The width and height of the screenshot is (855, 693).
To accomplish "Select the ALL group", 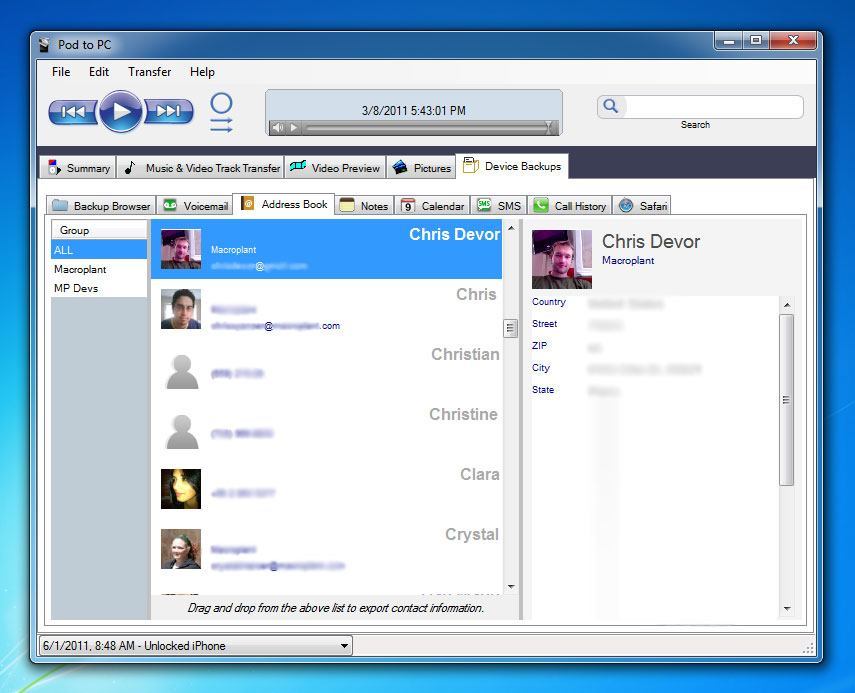I will (99, 250).
